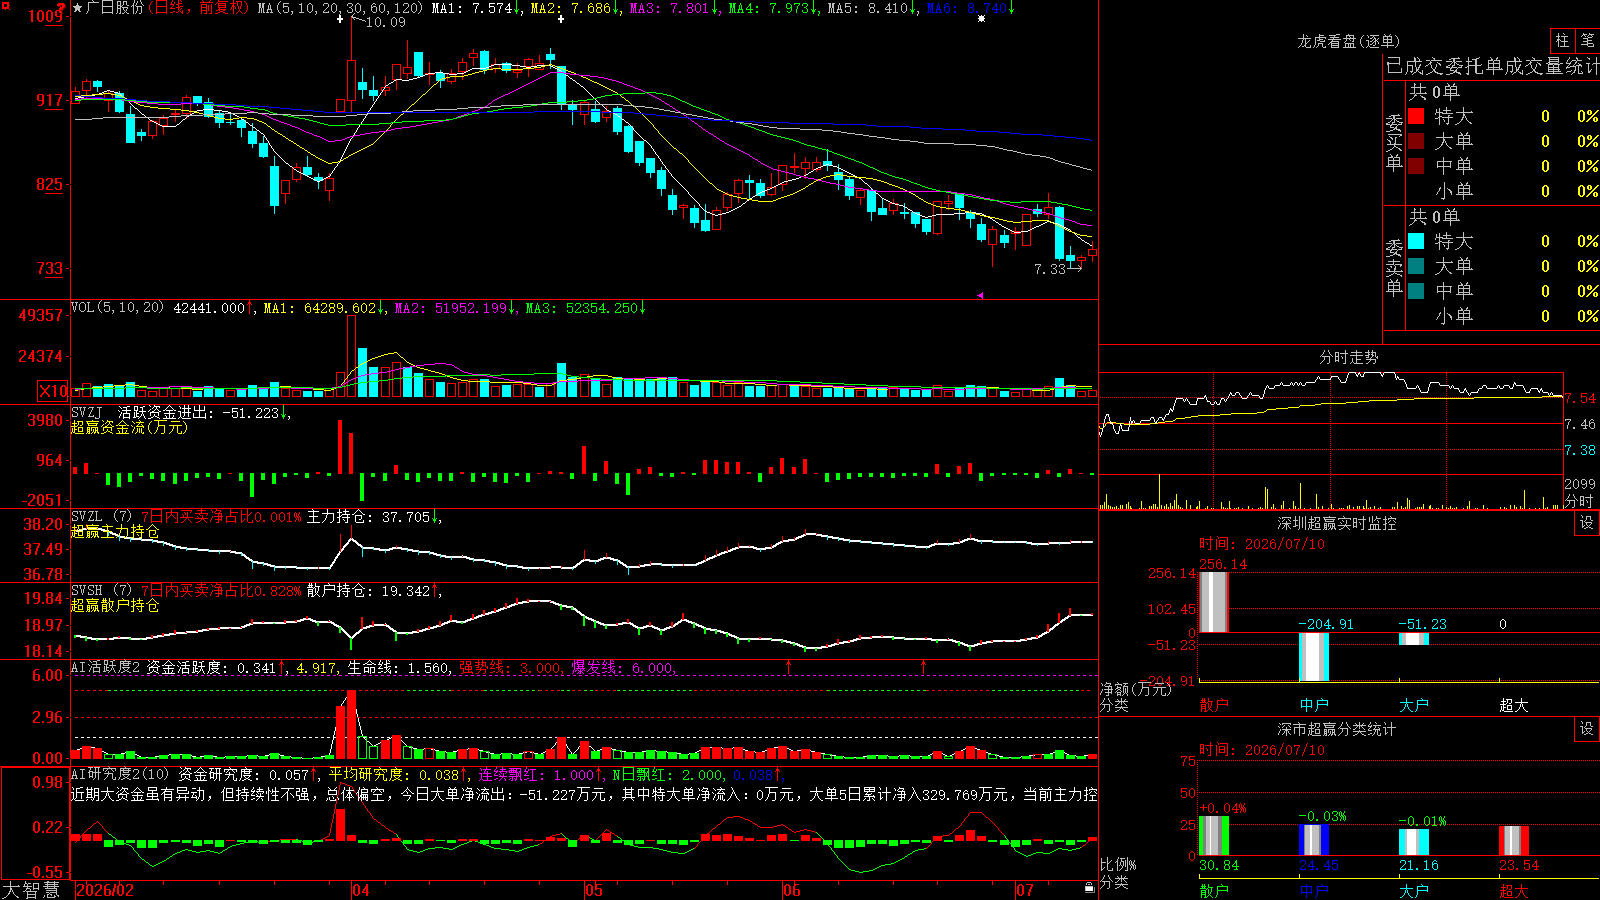The image size is (1600, 900).
Task: Click the lock icon on timeline
Action: [1090, 888]
